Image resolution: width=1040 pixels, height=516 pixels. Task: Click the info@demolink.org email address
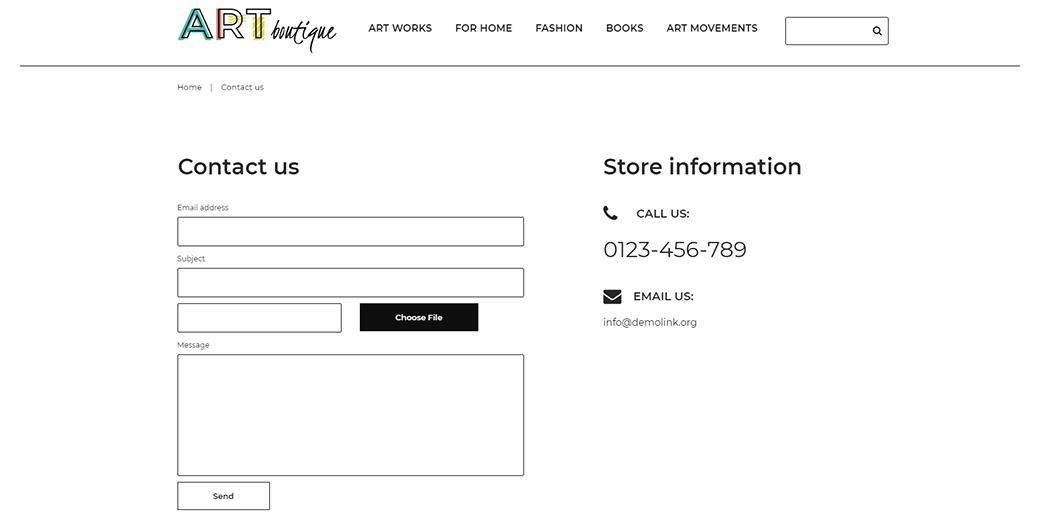click(x=650, y=322)
